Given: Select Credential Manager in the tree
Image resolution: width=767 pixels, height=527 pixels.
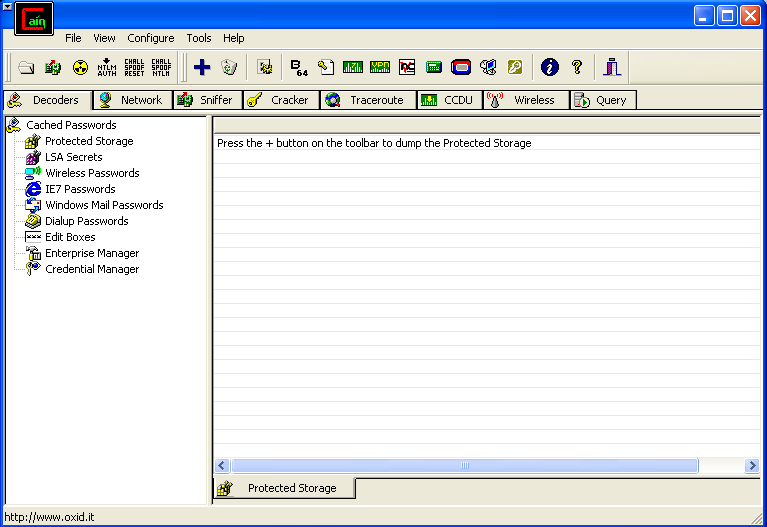Looking at the screenshot, I should point(92,269).
